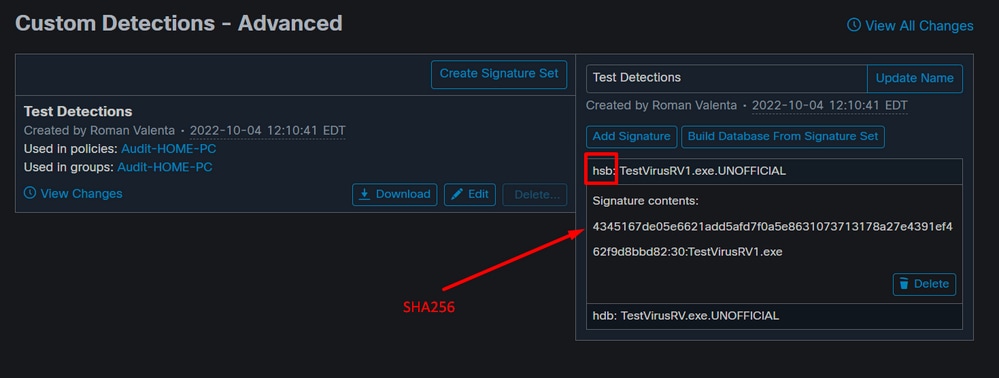Click the creation timestamp in the left list

268,130
